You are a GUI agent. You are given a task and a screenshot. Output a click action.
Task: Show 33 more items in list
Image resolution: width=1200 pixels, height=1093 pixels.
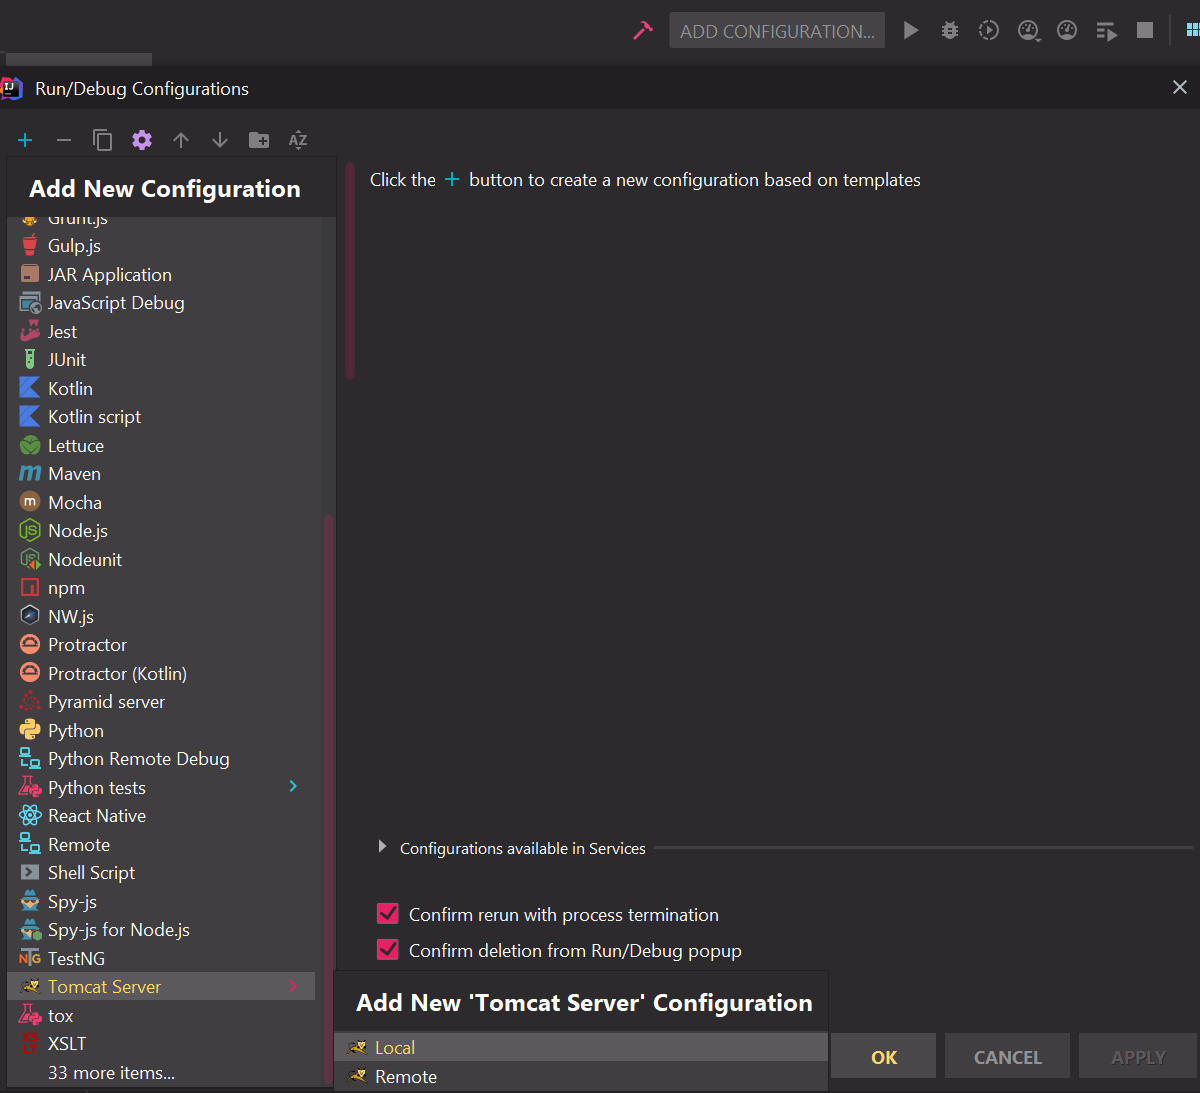(x=161, y=1073)
